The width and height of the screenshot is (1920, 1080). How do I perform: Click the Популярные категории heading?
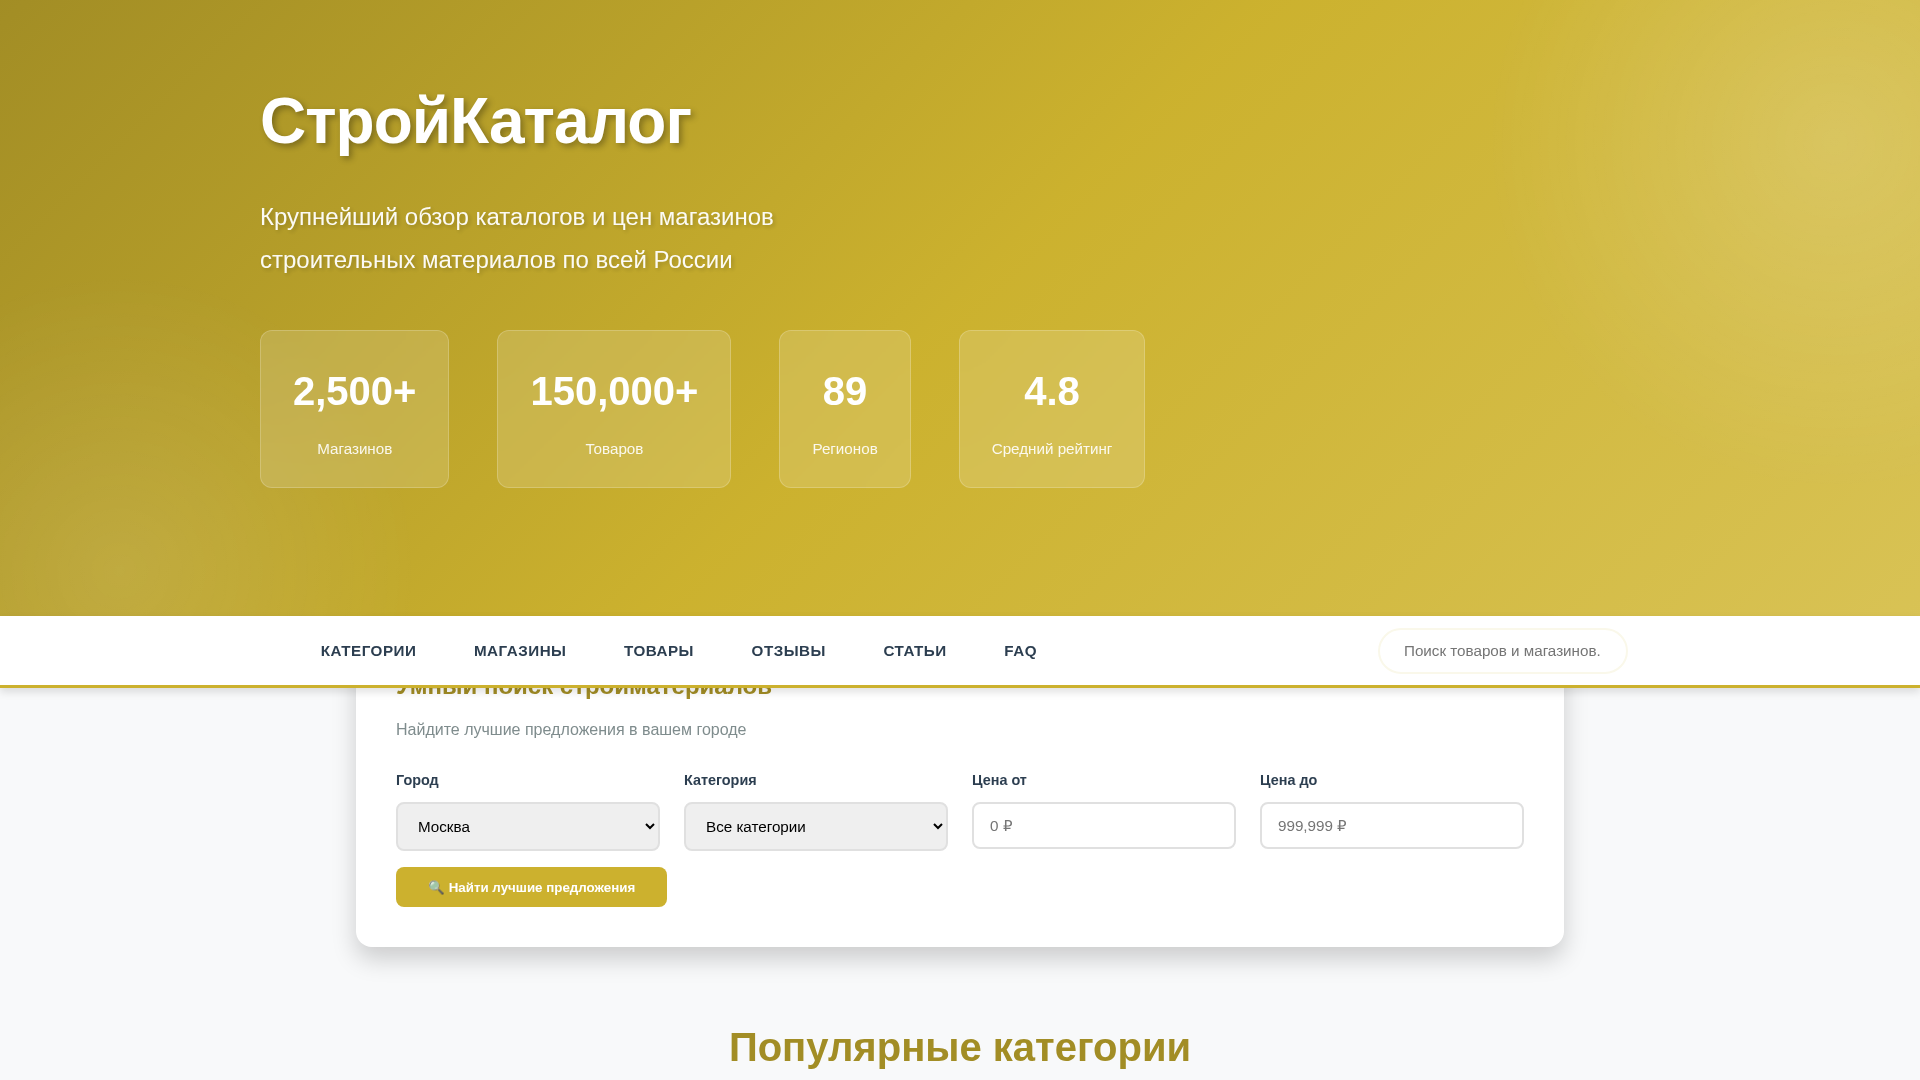(x=960, y=1047)
